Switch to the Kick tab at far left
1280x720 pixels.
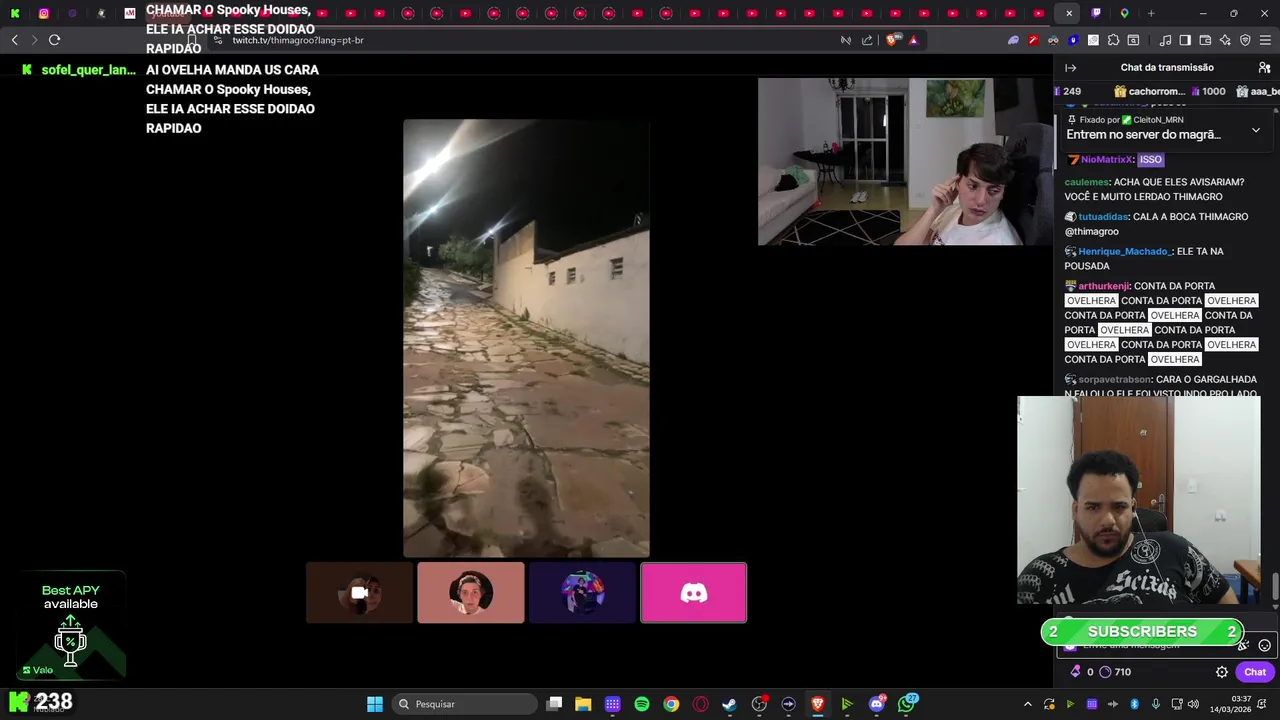15,13
